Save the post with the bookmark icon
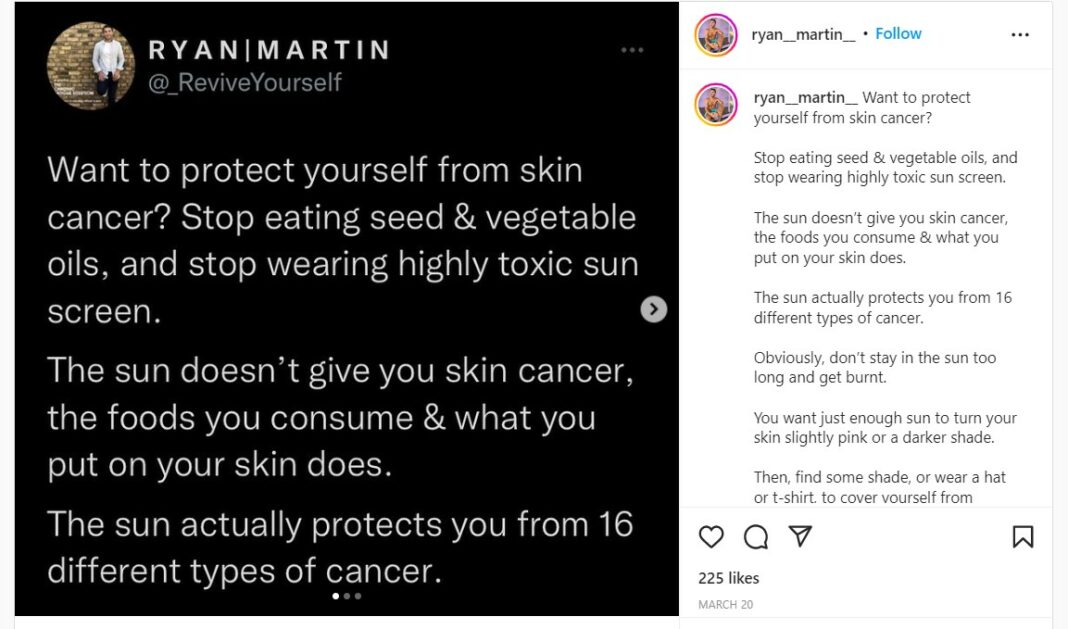Image resolution: width=1068 pixels, height=629 pixels. [1023, 537]
